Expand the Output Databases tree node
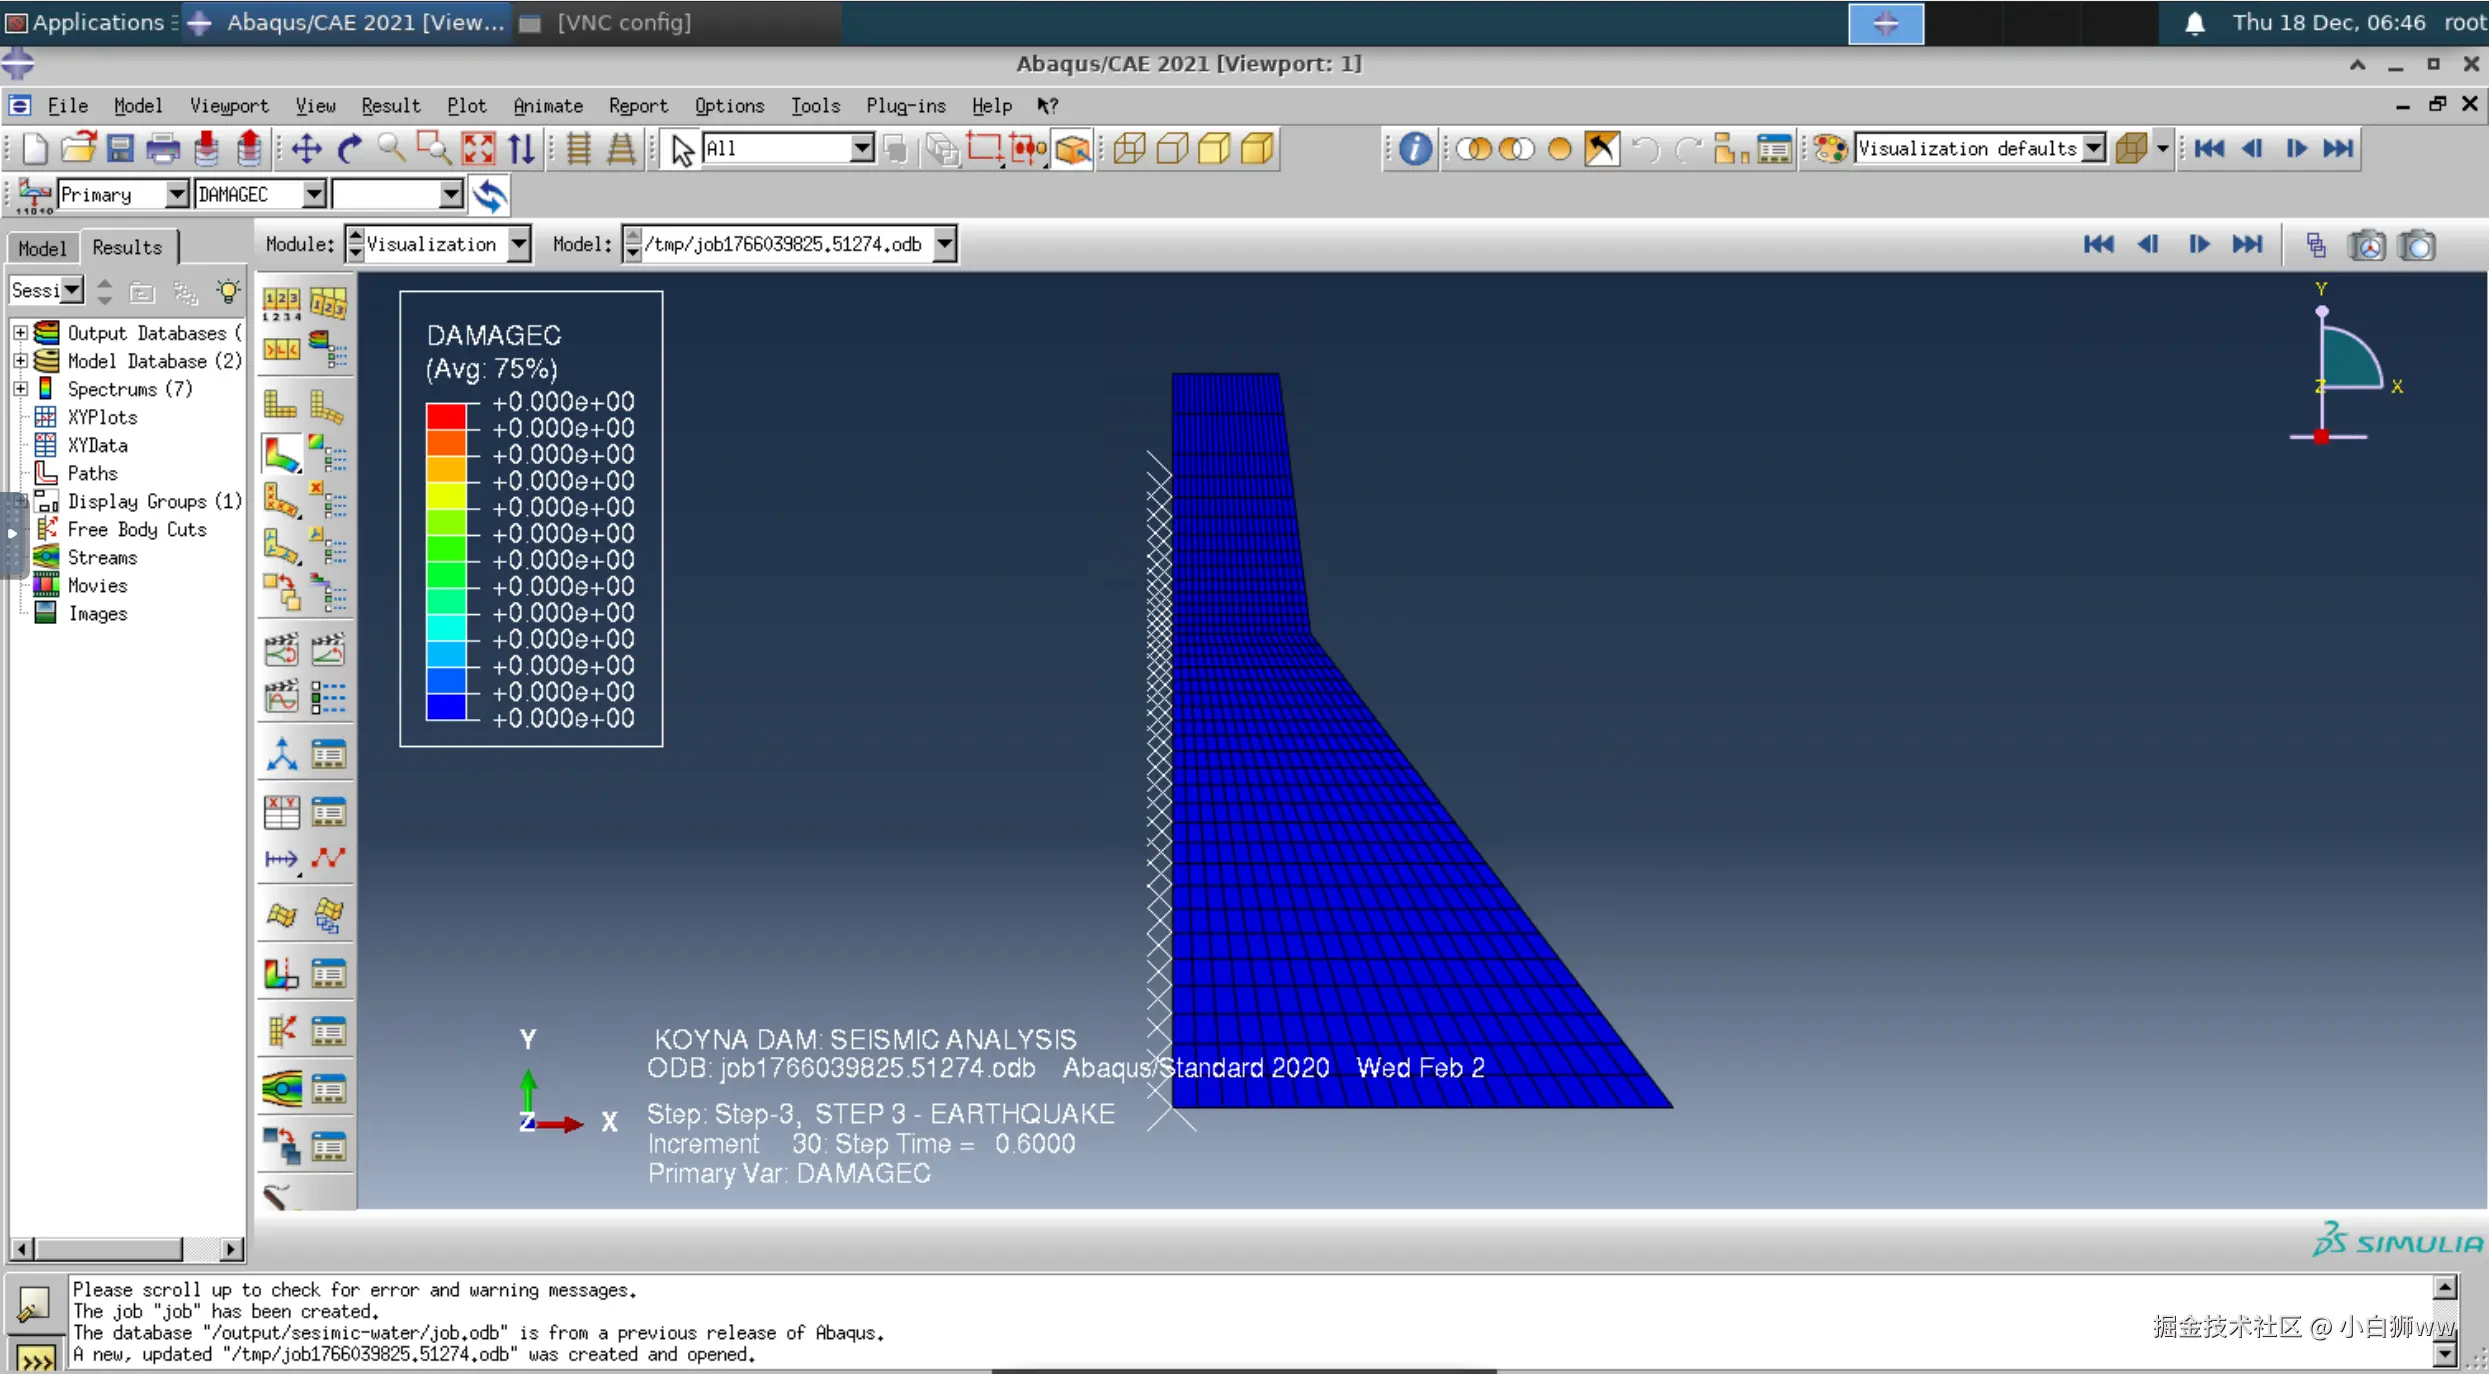Viewport: 2489px width, 1374px height. 20,332
